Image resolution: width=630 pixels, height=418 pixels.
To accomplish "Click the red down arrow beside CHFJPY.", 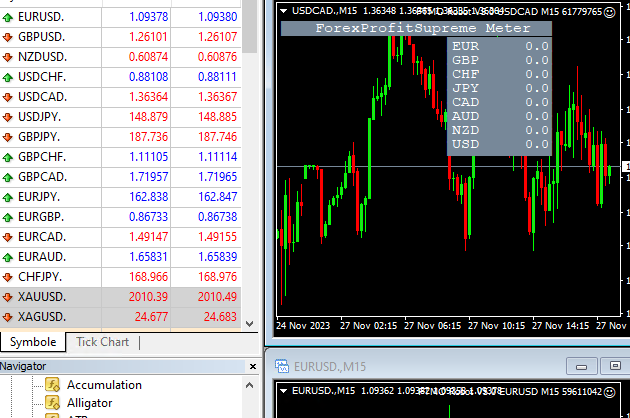I will pos(8,277).
